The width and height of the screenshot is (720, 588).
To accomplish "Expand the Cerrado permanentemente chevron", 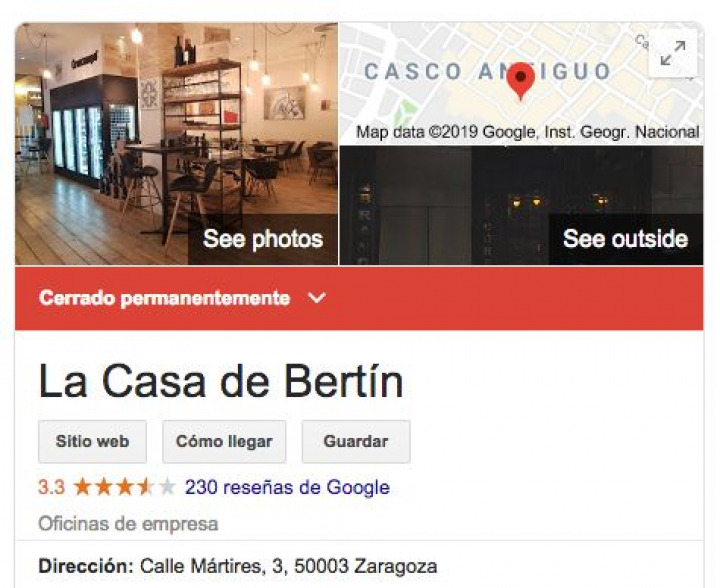I will [317, 298].
